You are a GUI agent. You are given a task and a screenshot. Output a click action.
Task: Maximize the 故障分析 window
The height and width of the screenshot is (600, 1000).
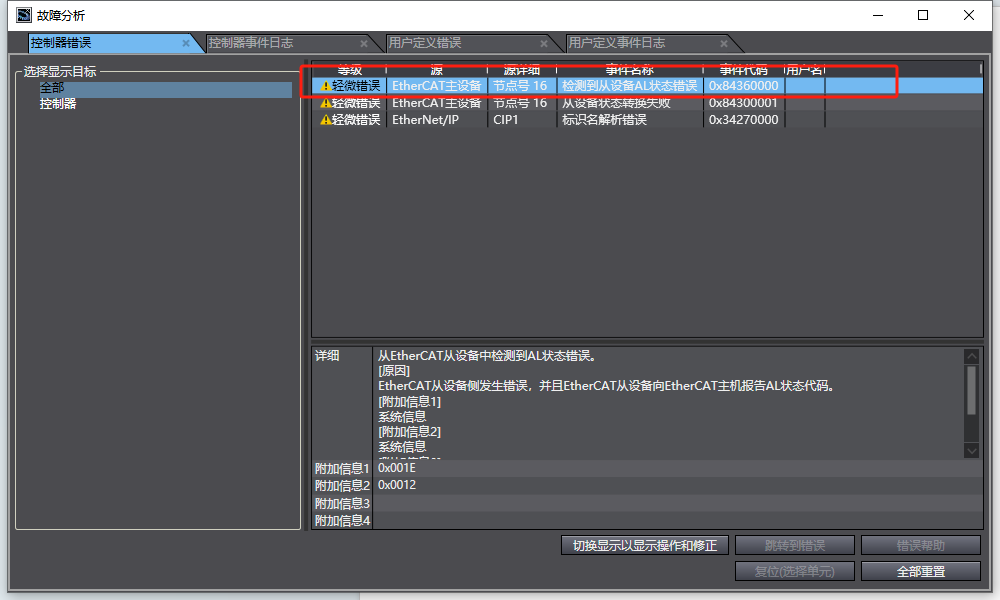pos(923,15)
